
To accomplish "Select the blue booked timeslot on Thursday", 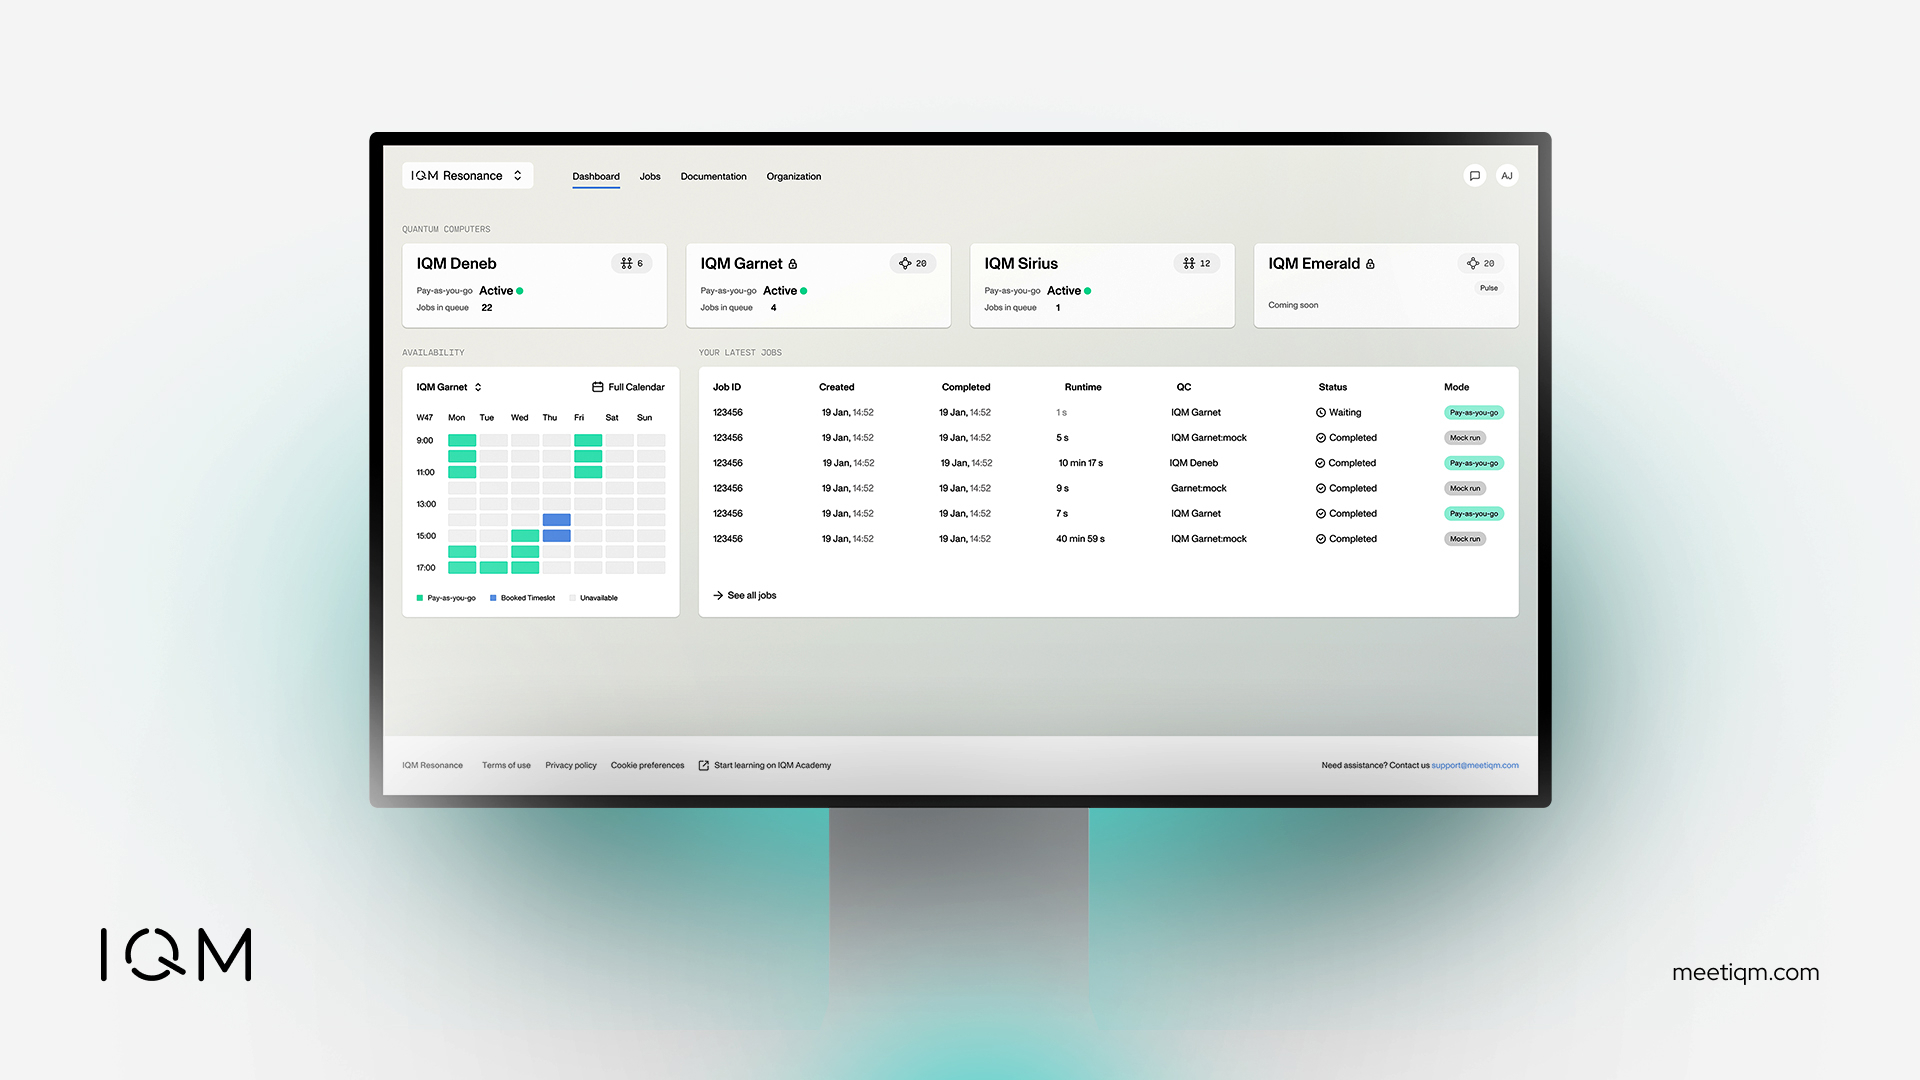I will (x=556, y=520).
